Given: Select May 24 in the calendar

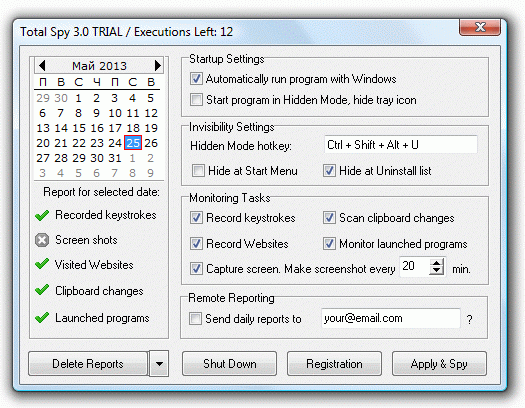Looking at the screenshot, I should 115,143.
